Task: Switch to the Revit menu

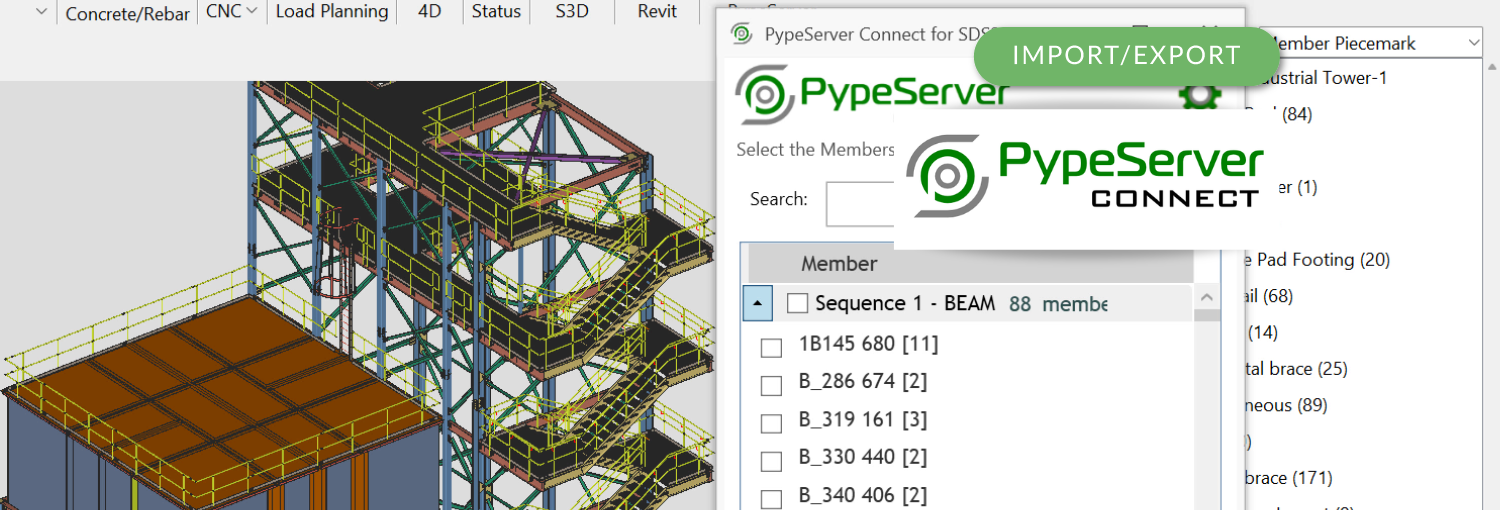Action: [657, 12]
